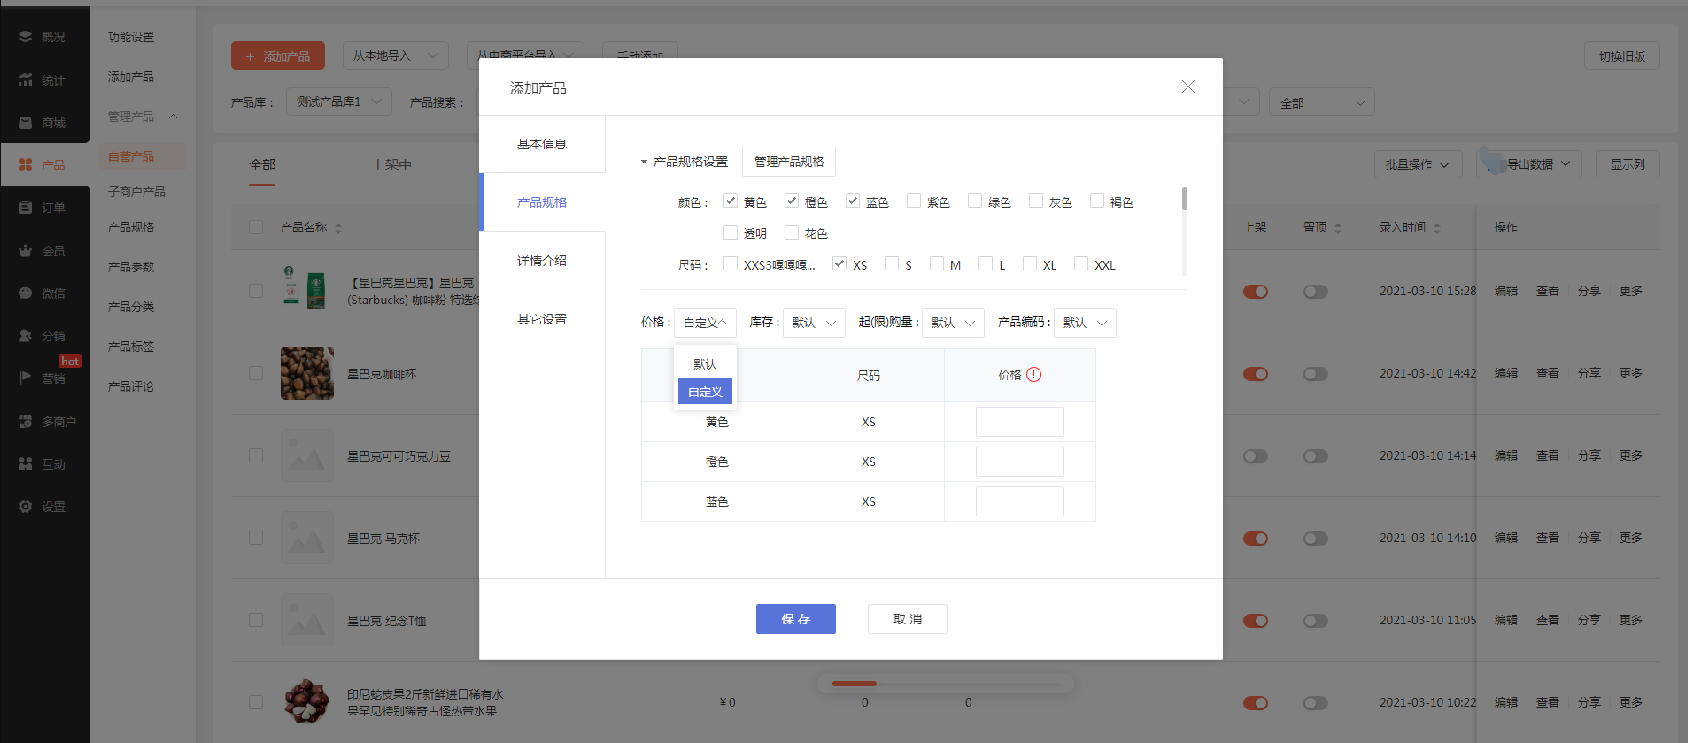Click the Starbucks coffee powder thumbnail
The image size is (1688, 743).
pyautogui.click(x=307, y=290)
